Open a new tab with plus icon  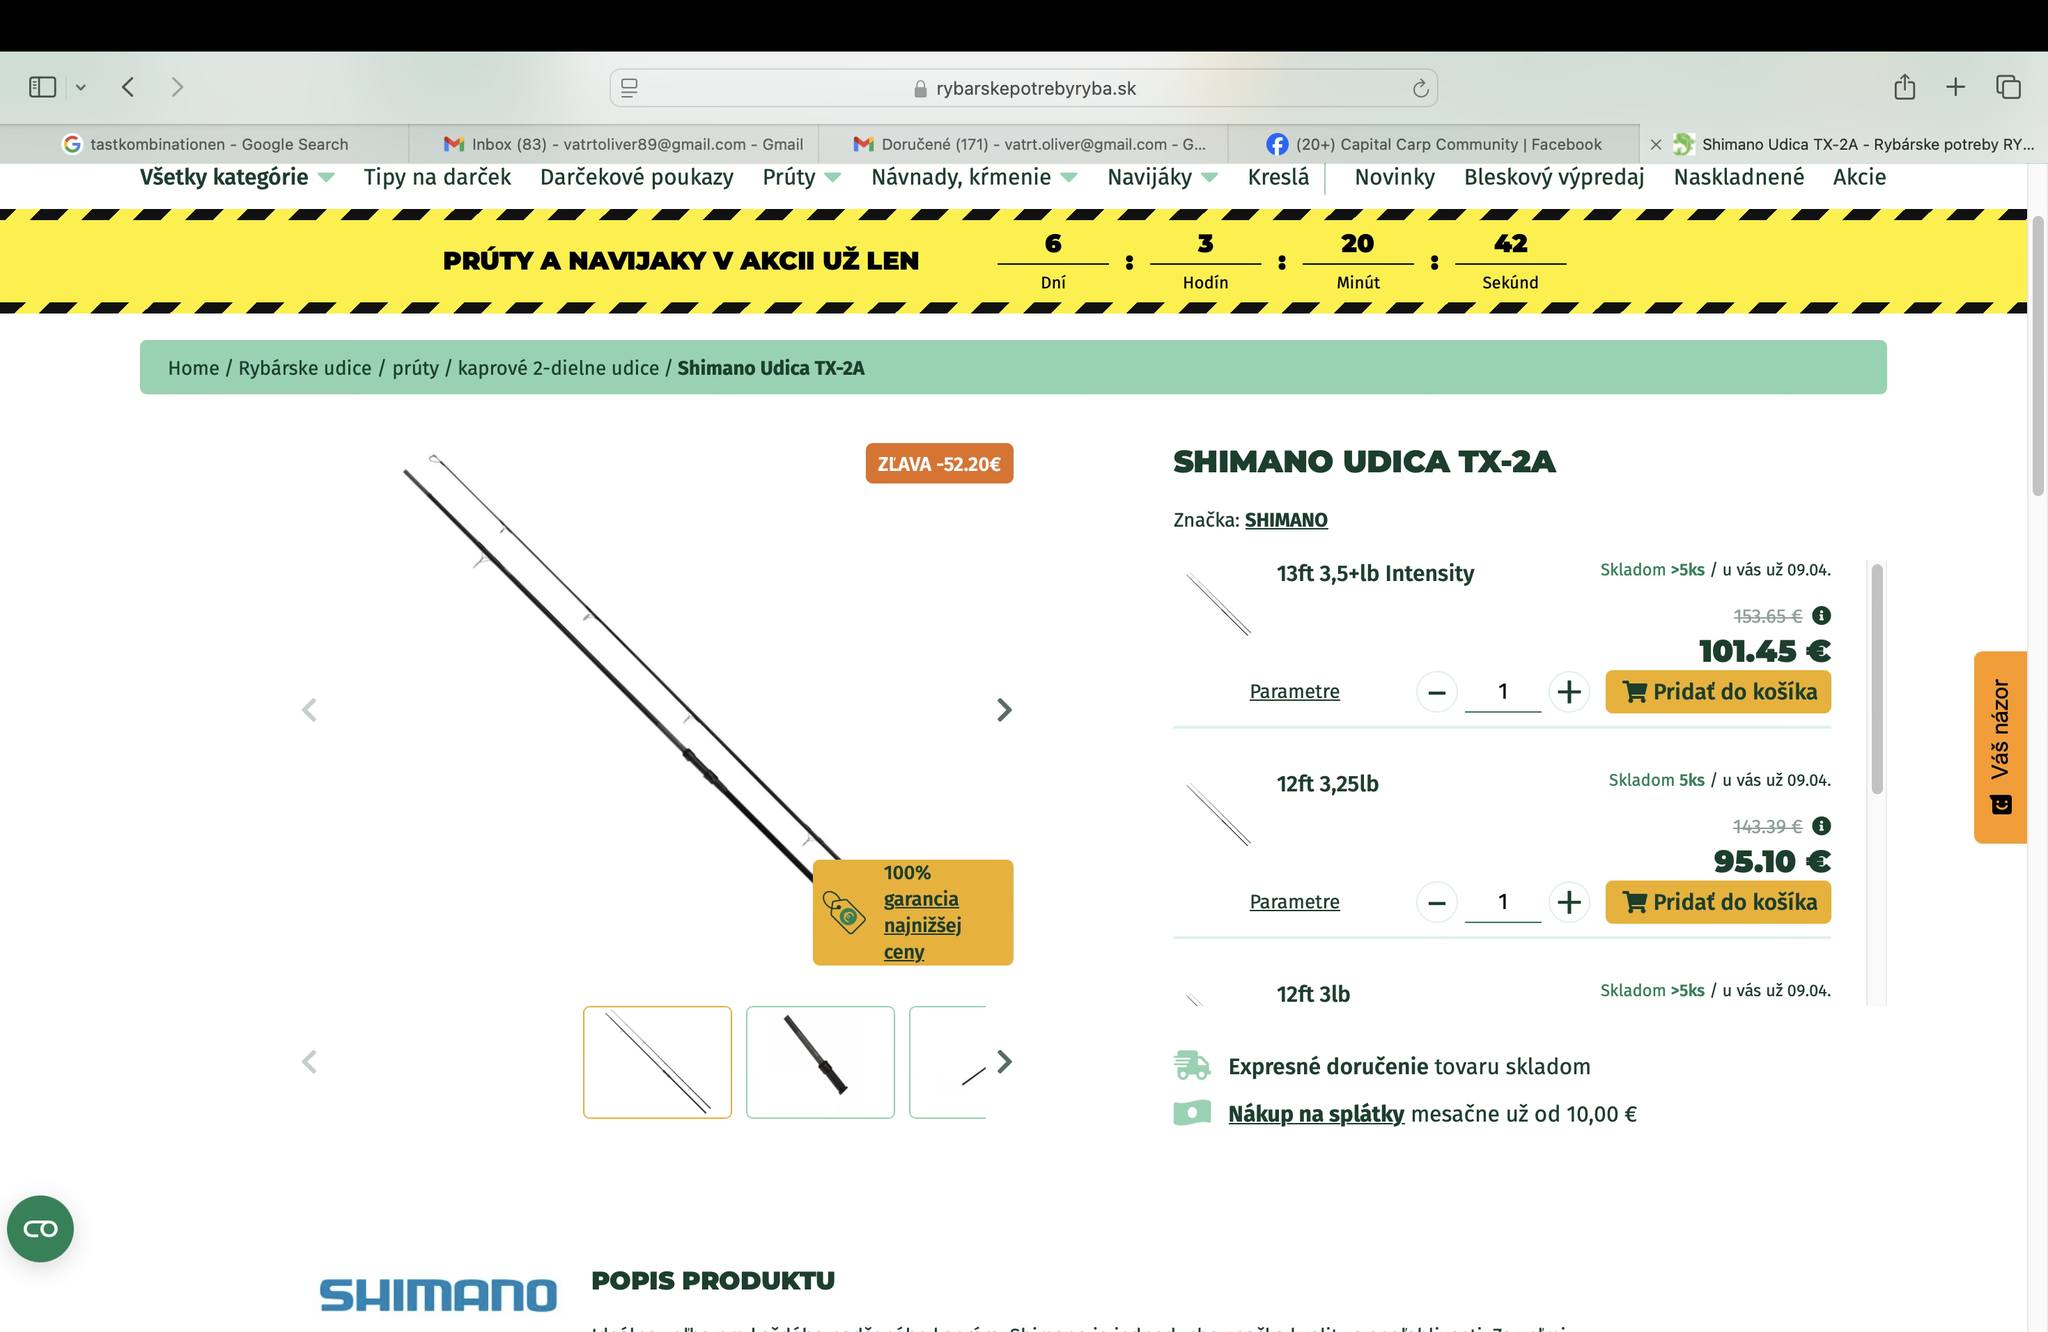point(1955,87)
